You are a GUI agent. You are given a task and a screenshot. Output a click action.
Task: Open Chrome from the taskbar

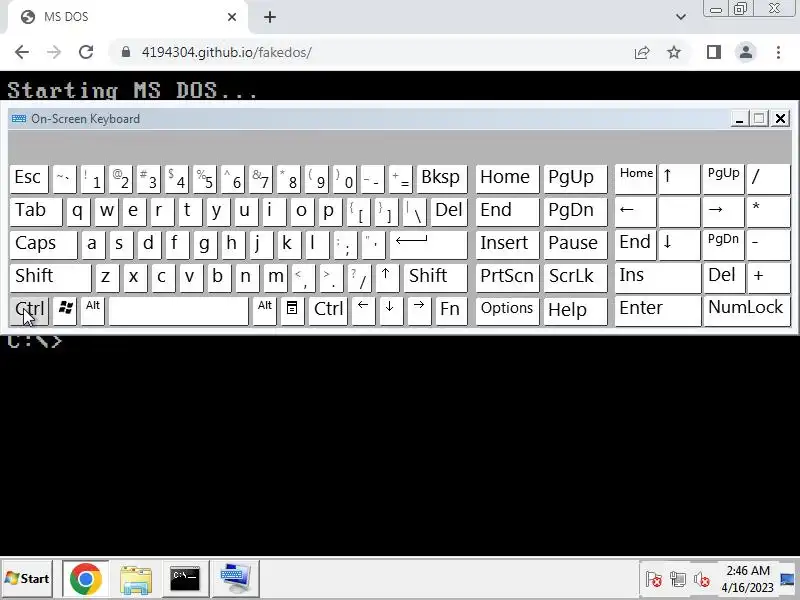85,579
